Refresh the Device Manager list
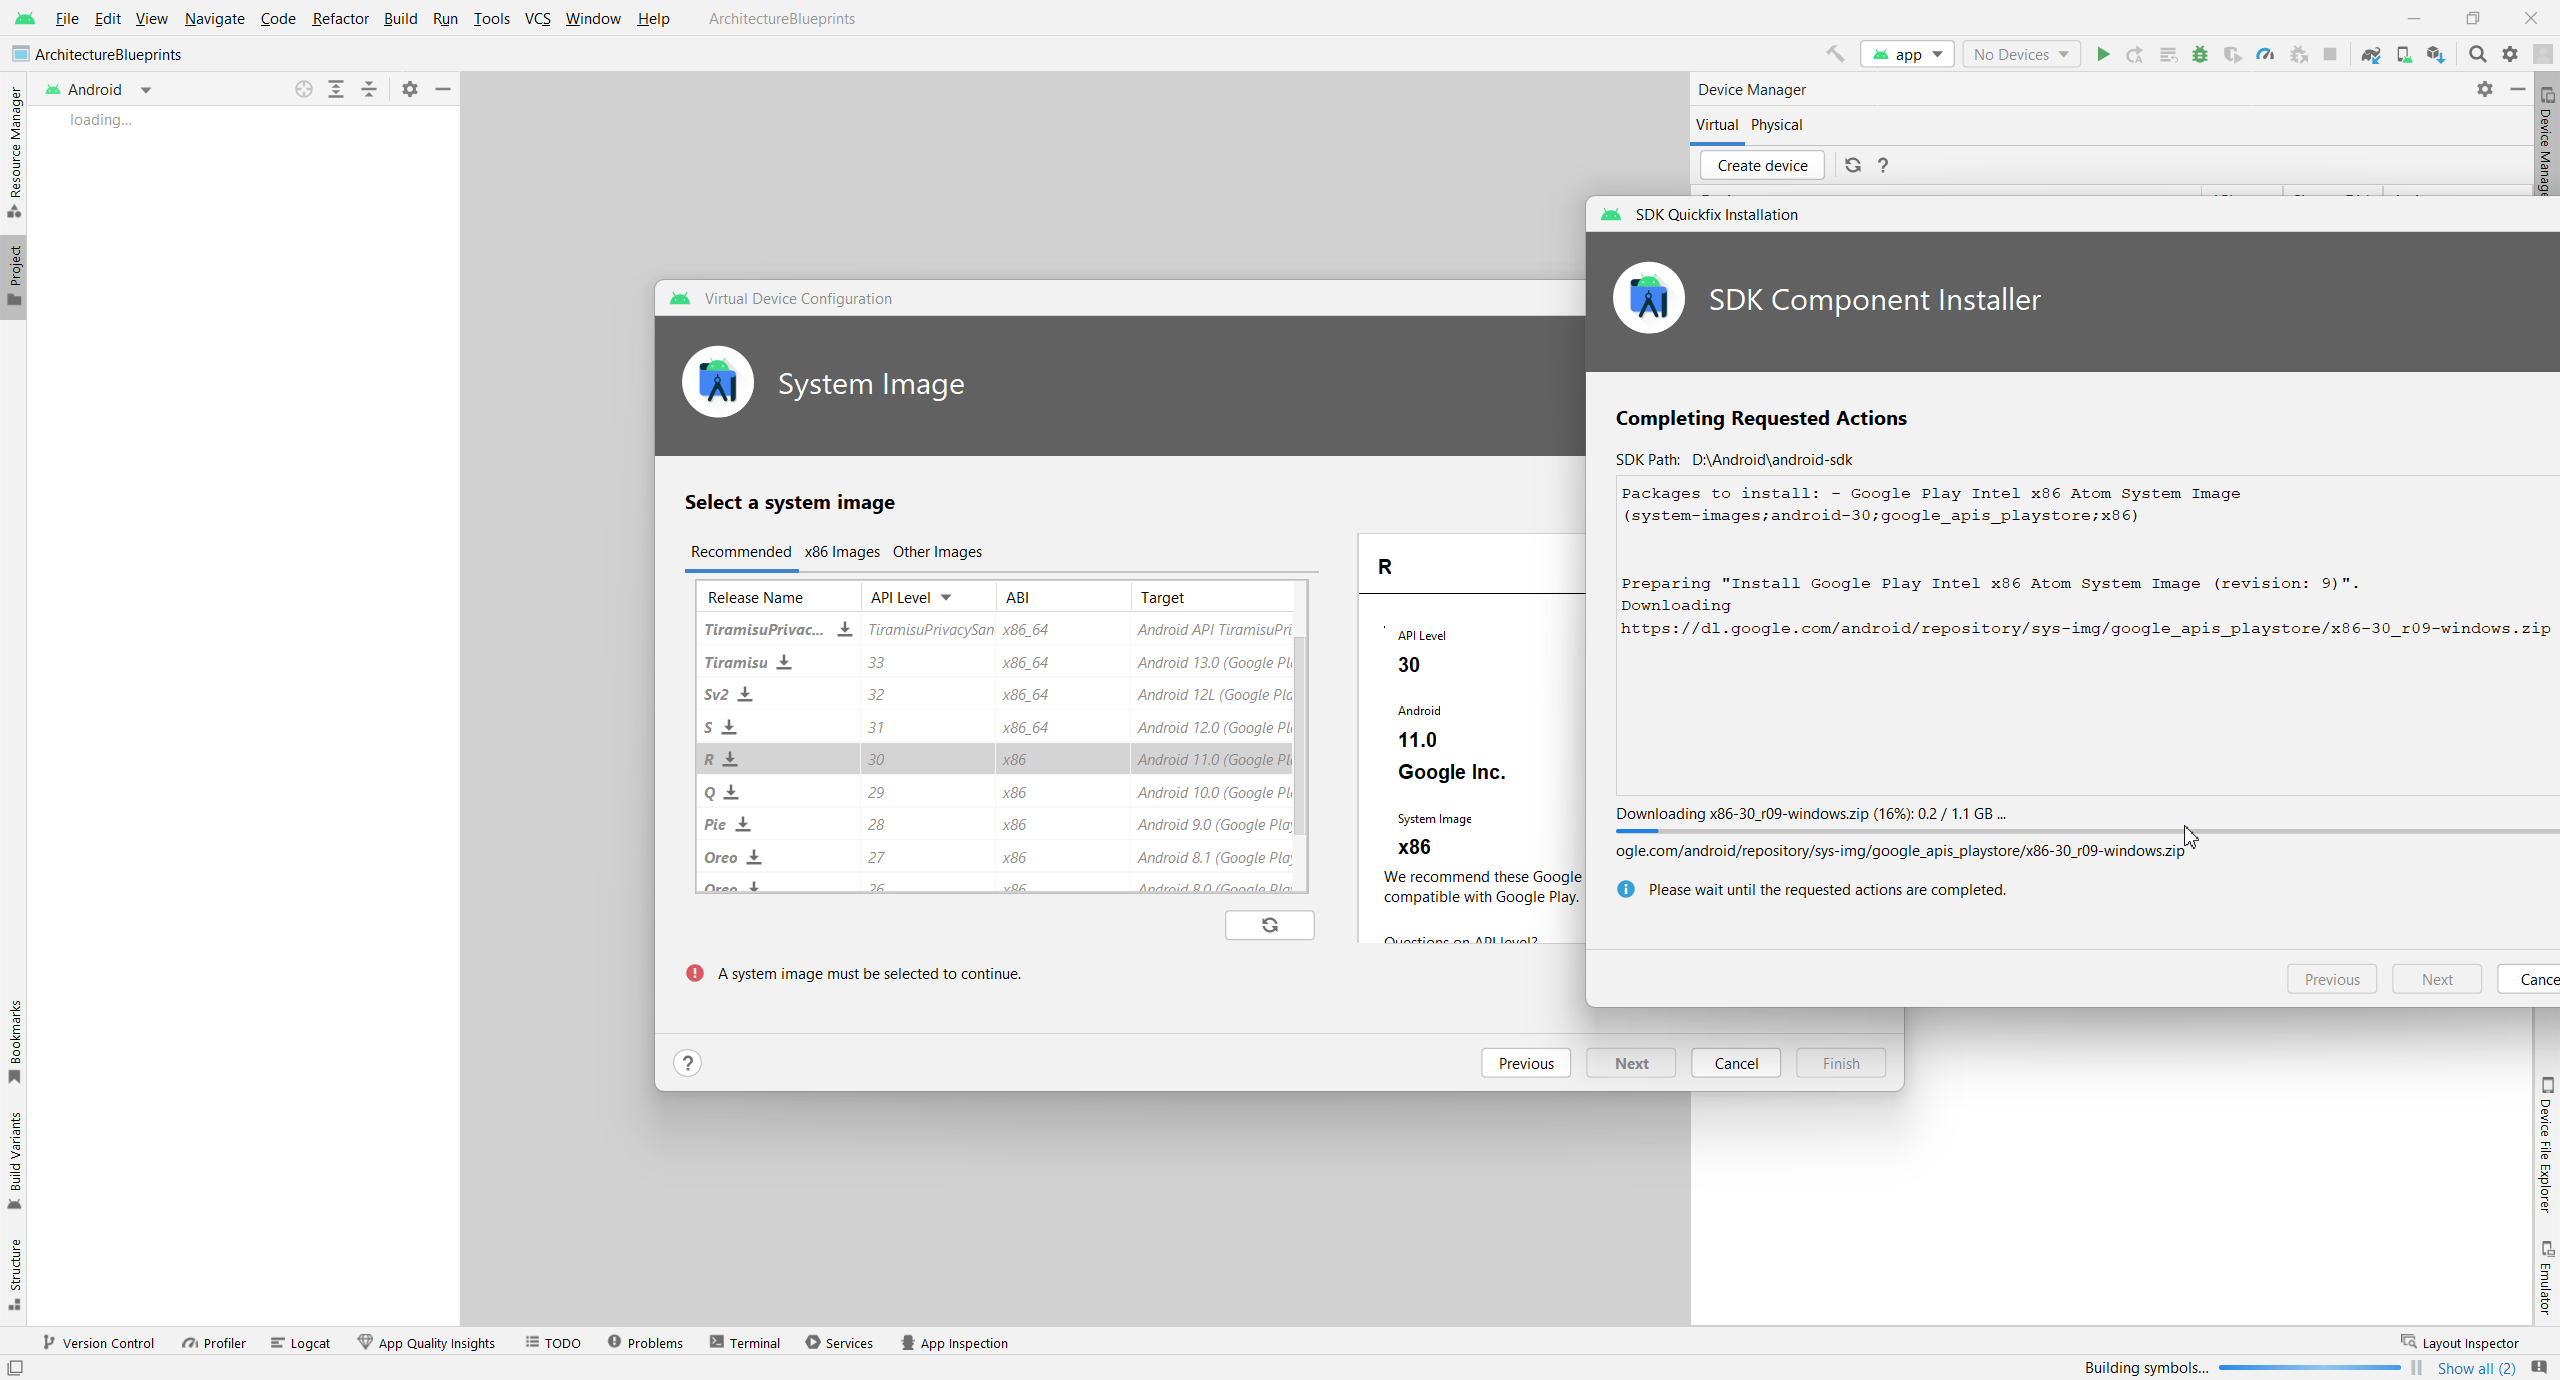This screenshot has height=1380, width=2560. 1852,165
